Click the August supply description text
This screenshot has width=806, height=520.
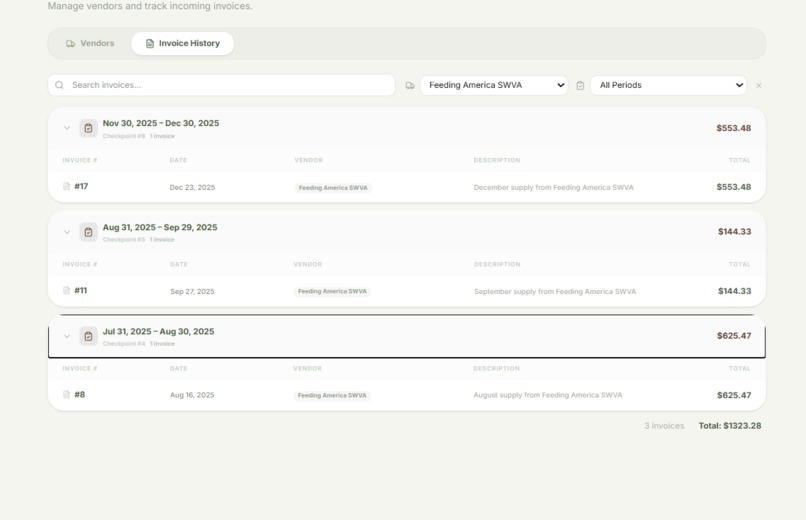click(x=548, y=395)
